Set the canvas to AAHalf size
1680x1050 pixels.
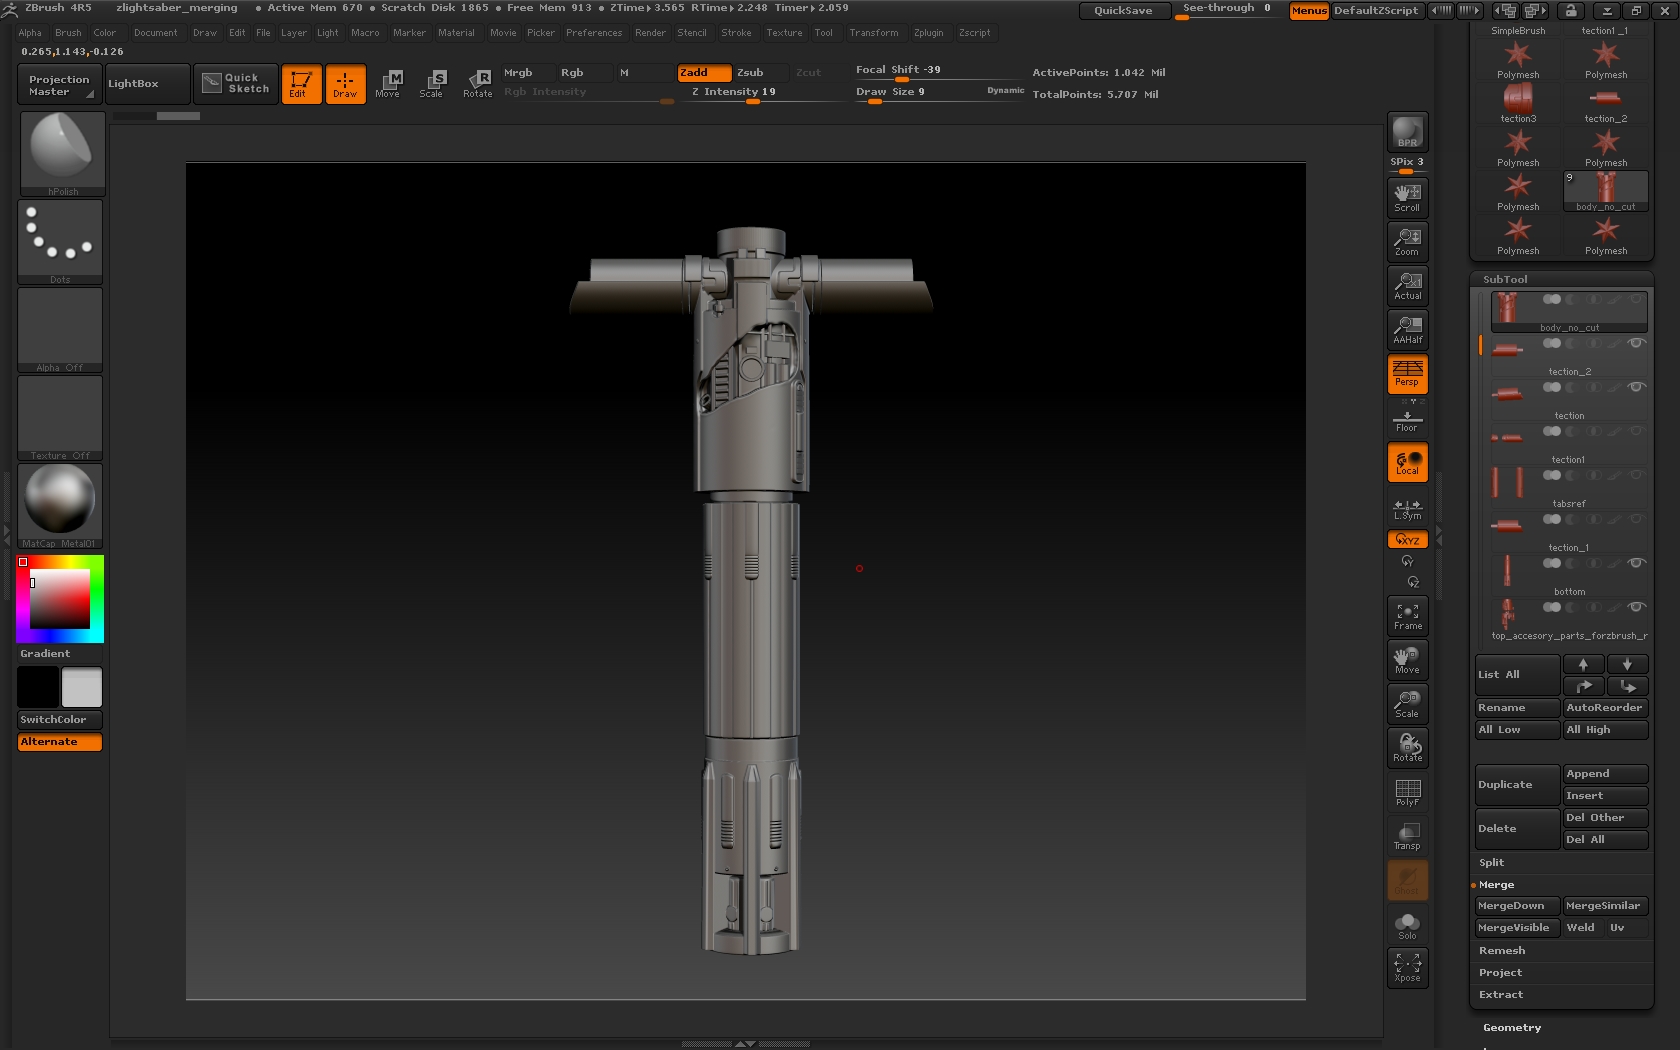coord(1407,330)
